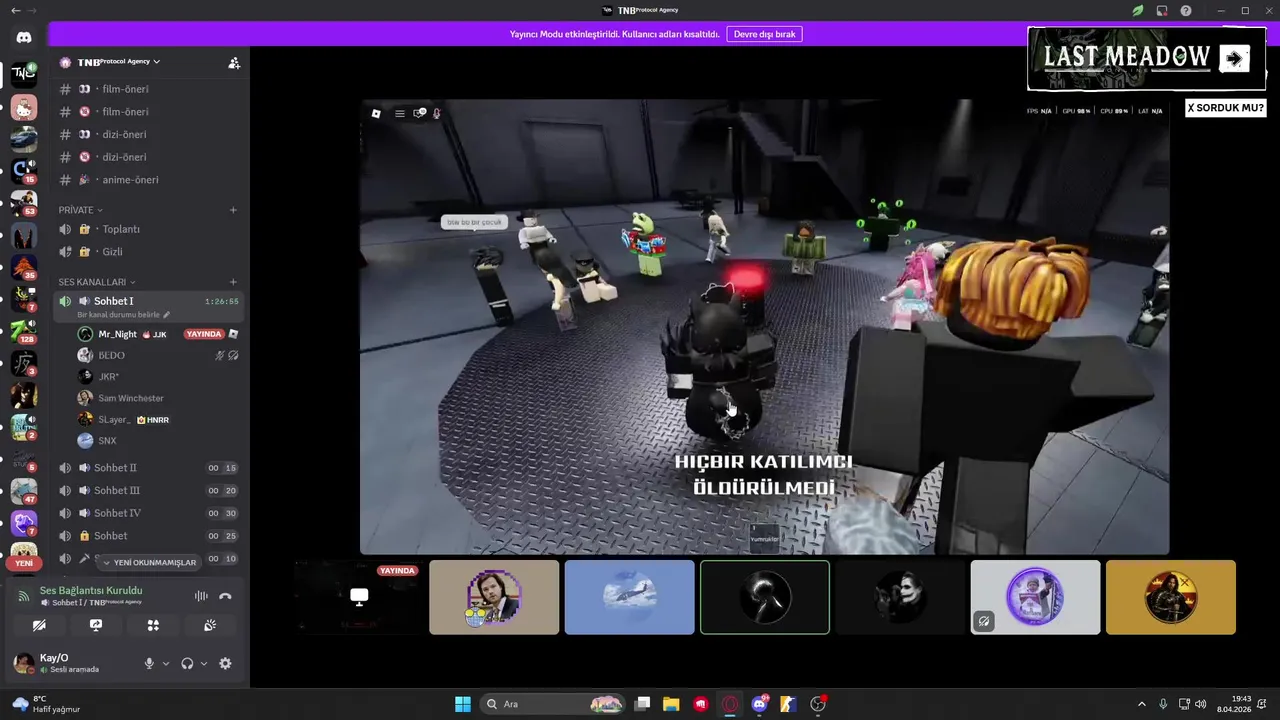This screenshot has height=720, width=1280.
Task: Open inbox icon in title bar
Action: tap(1162, 10)
